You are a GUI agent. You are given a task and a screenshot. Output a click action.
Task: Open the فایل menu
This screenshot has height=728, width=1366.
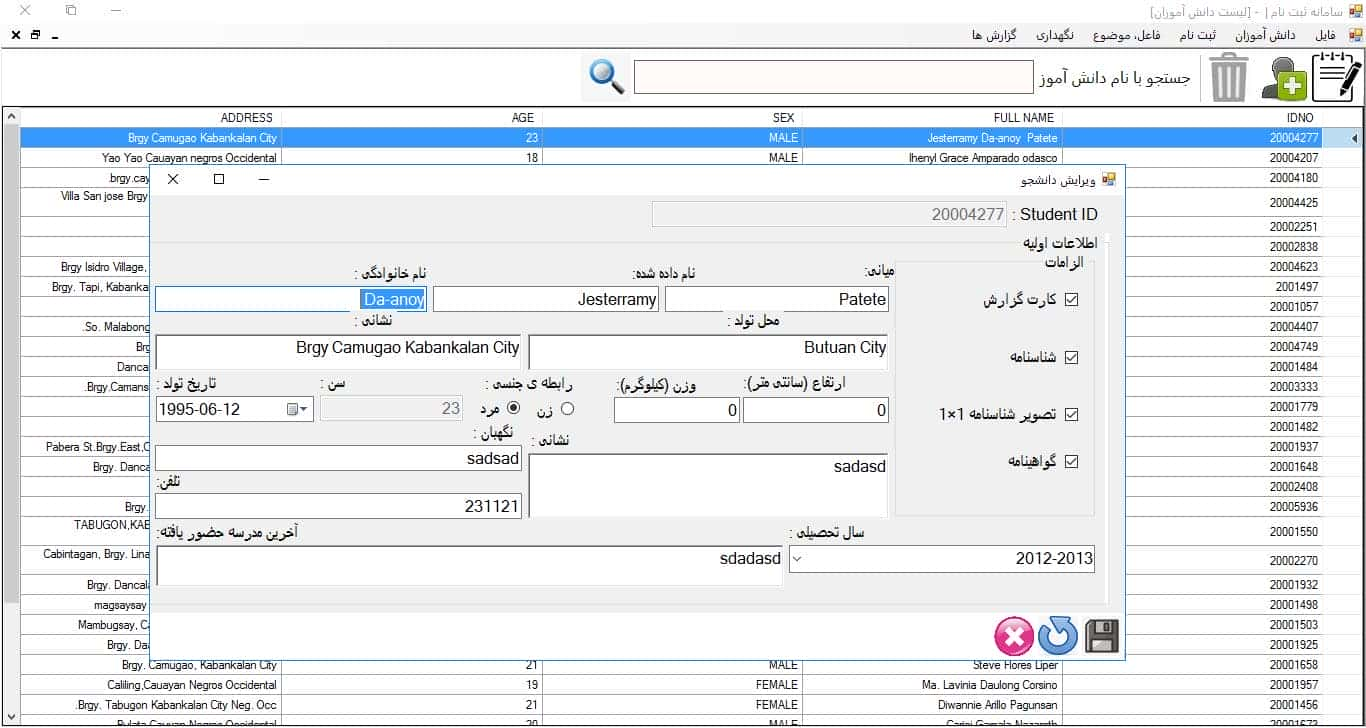coord(1326,35)
